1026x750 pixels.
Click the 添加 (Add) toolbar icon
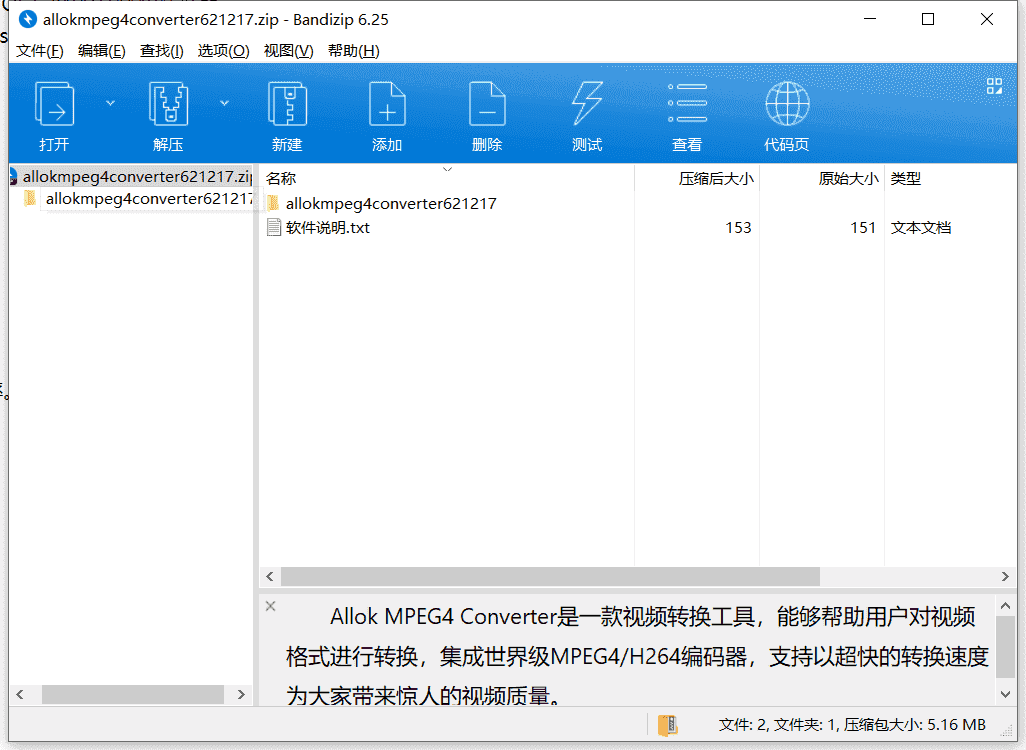387,104
